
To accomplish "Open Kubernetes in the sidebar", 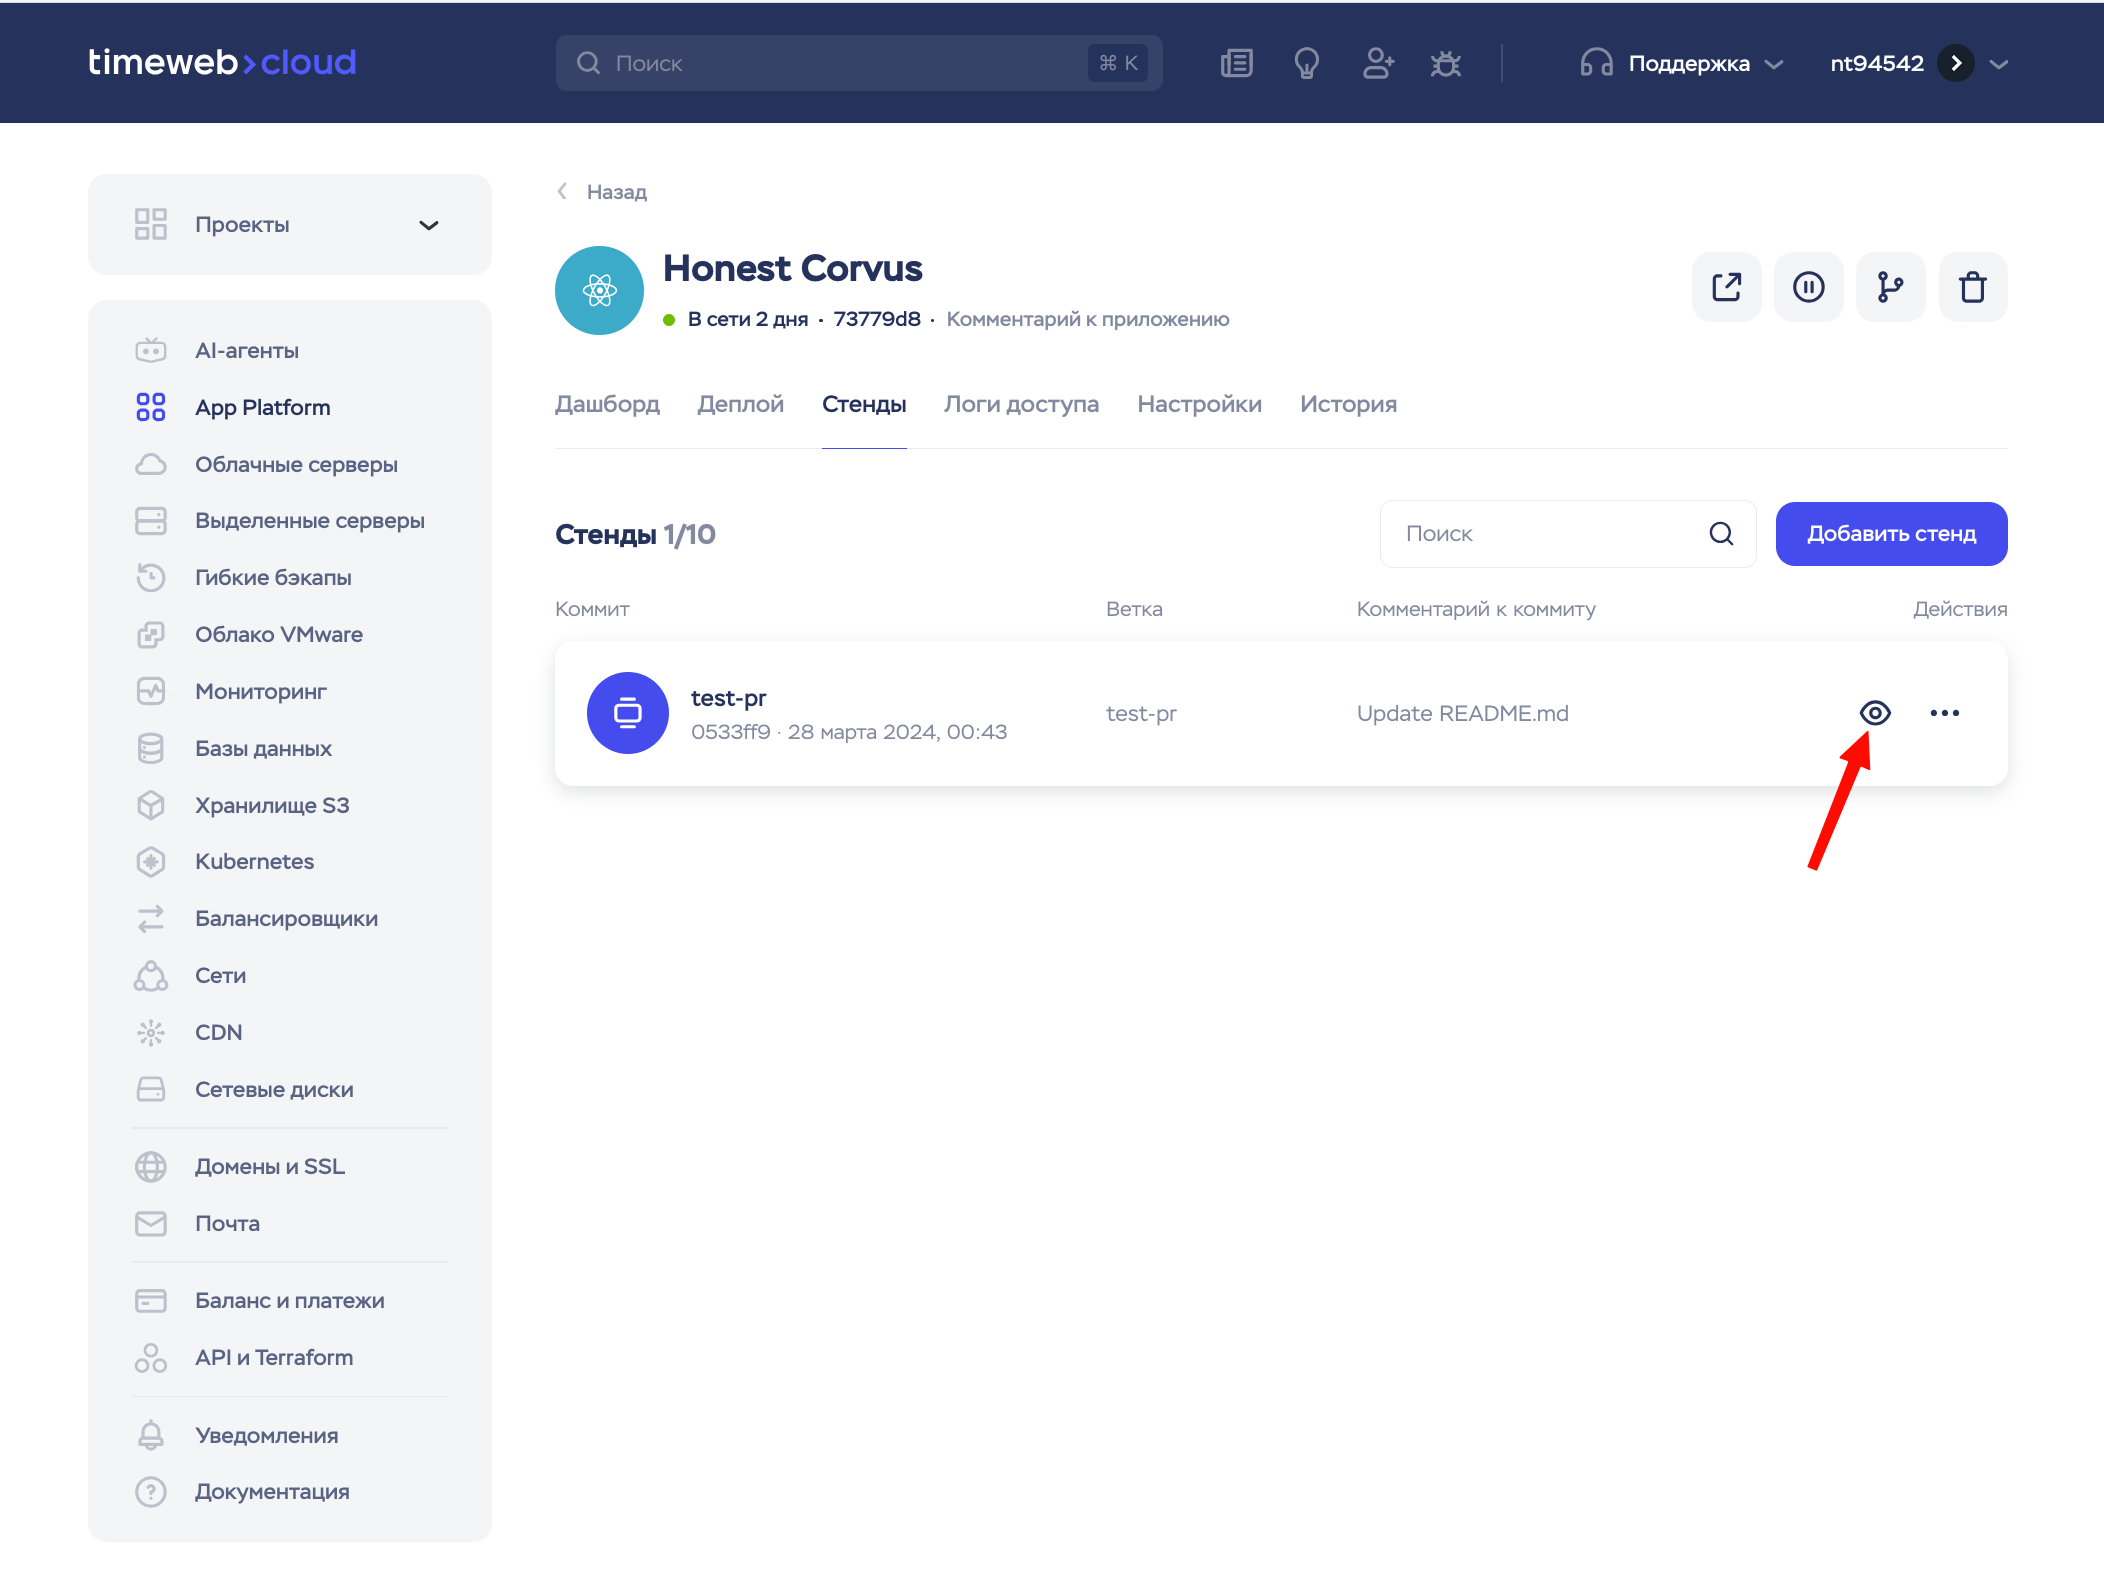I will click(254, 862).
